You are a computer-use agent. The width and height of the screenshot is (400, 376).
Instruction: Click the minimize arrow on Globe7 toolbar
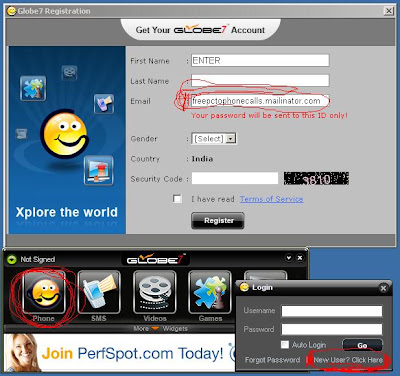pyautogui.click(x=289, y=258)
